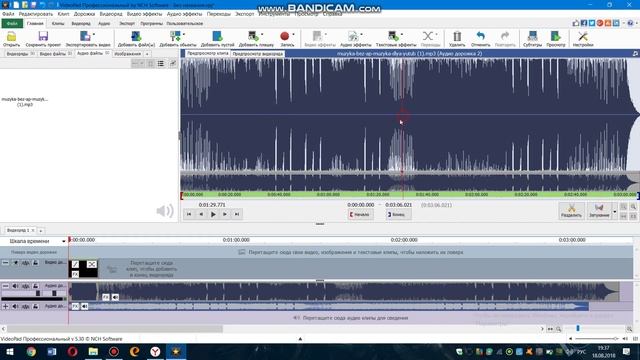640x360 pixels.
Task: Click Добавить файл(ы) (Add files) icon
Action: click(136, 36)
